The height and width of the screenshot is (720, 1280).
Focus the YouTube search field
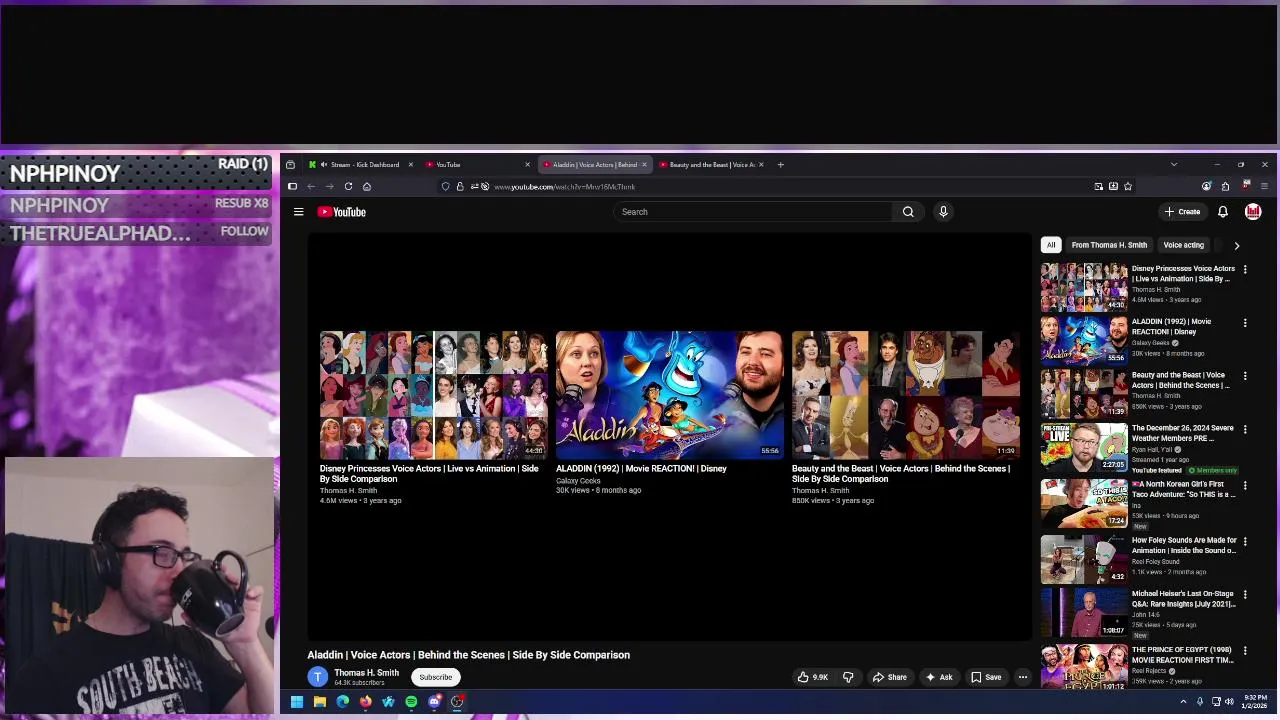point(753,212)
